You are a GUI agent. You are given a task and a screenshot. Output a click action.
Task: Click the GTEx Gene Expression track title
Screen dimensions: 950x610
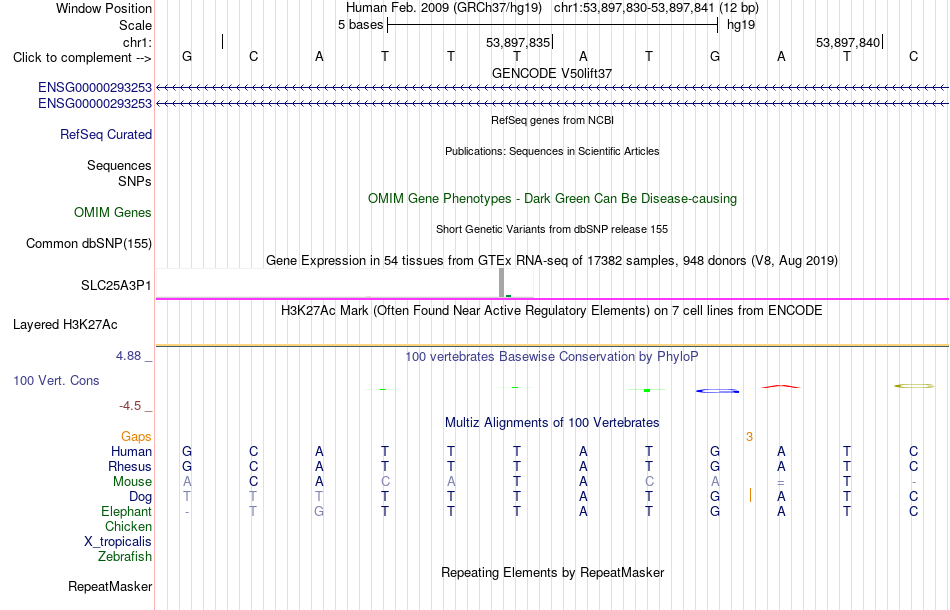pyautogui.click(x=552, y=260)
